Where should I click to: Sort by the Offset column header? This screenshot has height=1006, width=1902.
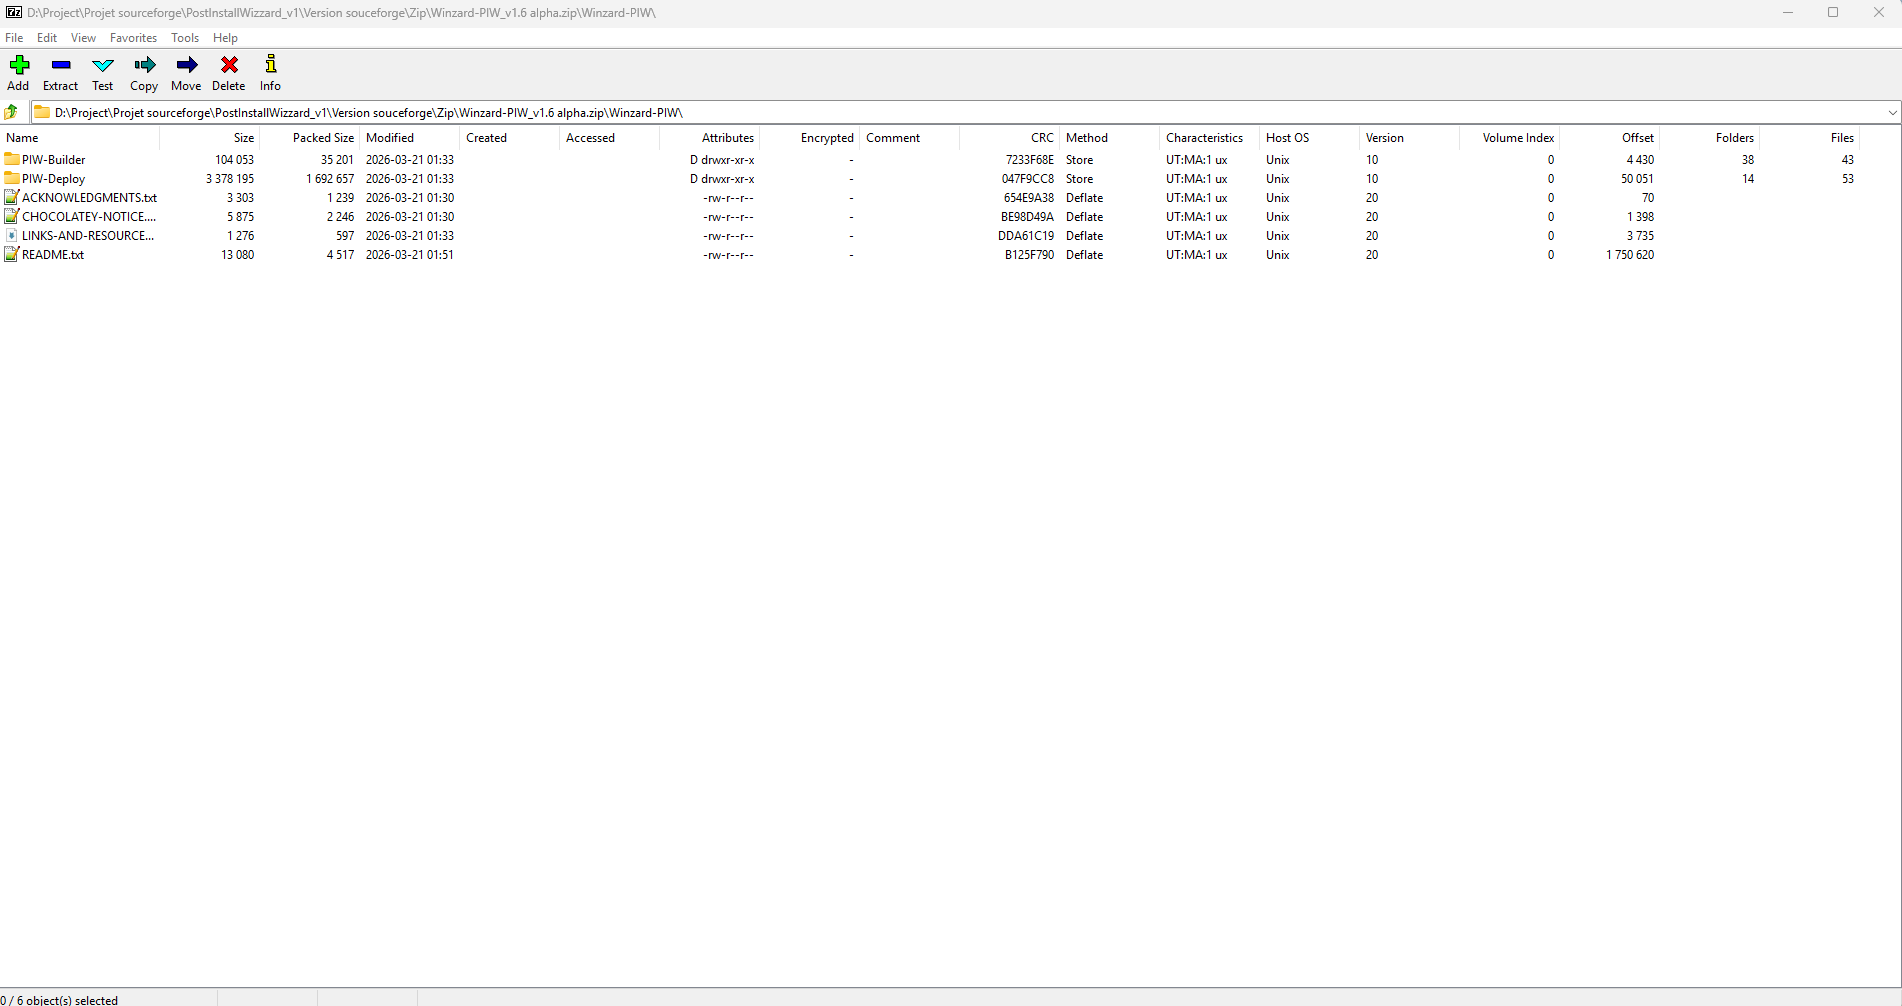pos(1610,138)
